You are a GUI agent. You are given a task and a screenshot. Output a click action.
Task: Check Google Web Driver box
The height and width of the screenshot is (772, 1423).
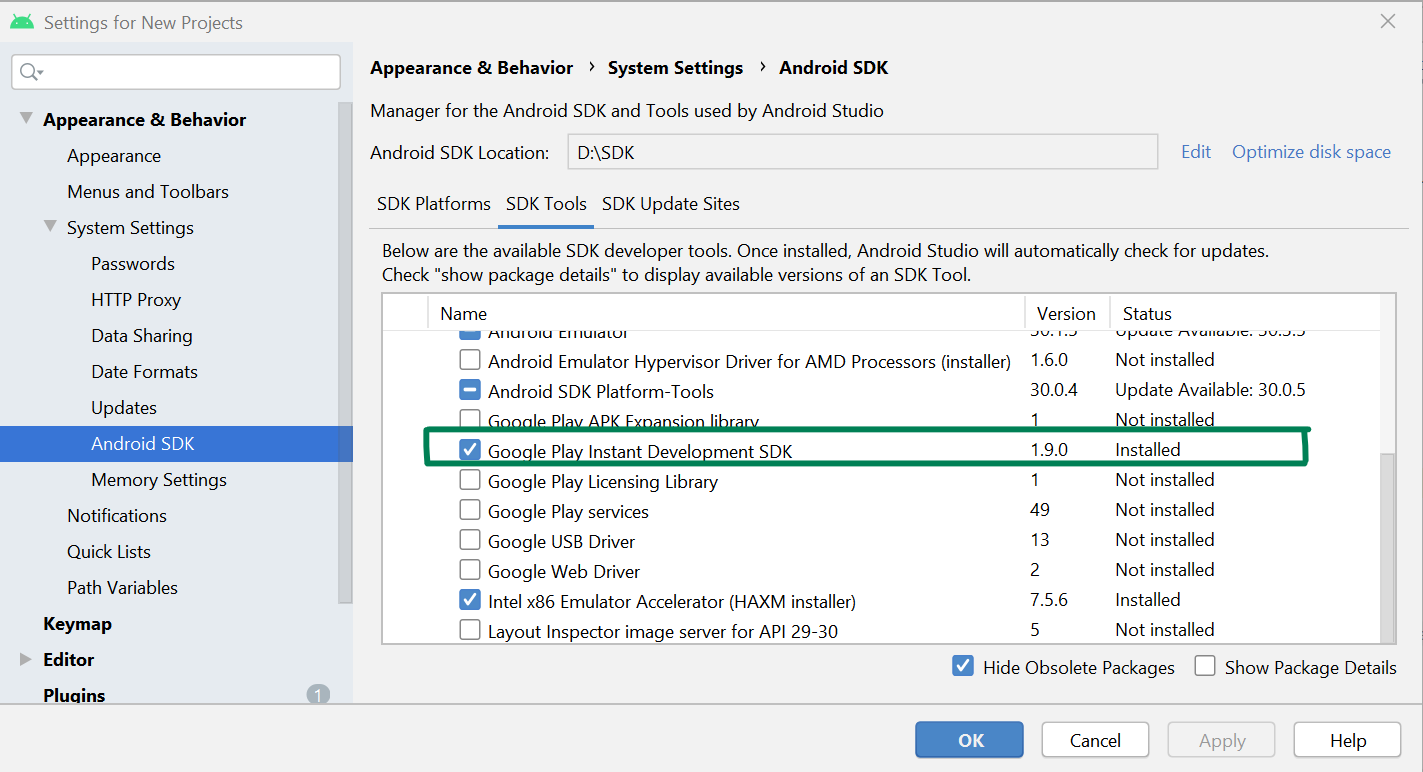(x=469, y=570)
